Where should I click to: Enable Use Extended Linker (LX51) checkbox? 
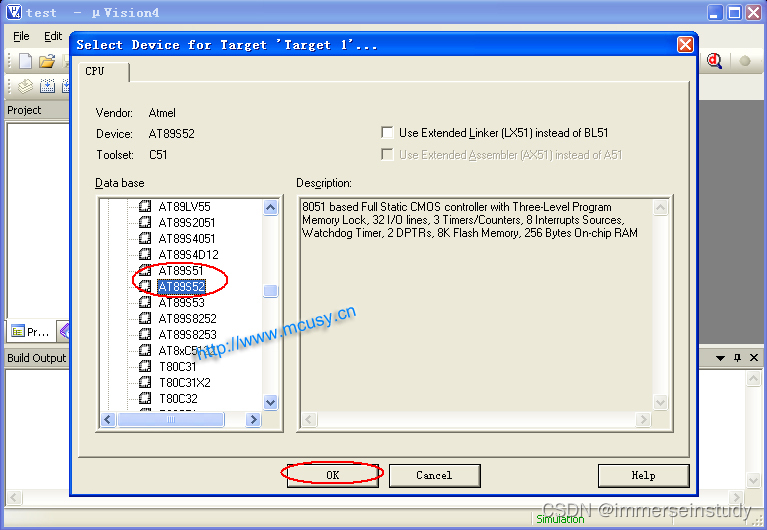point(387,133)
